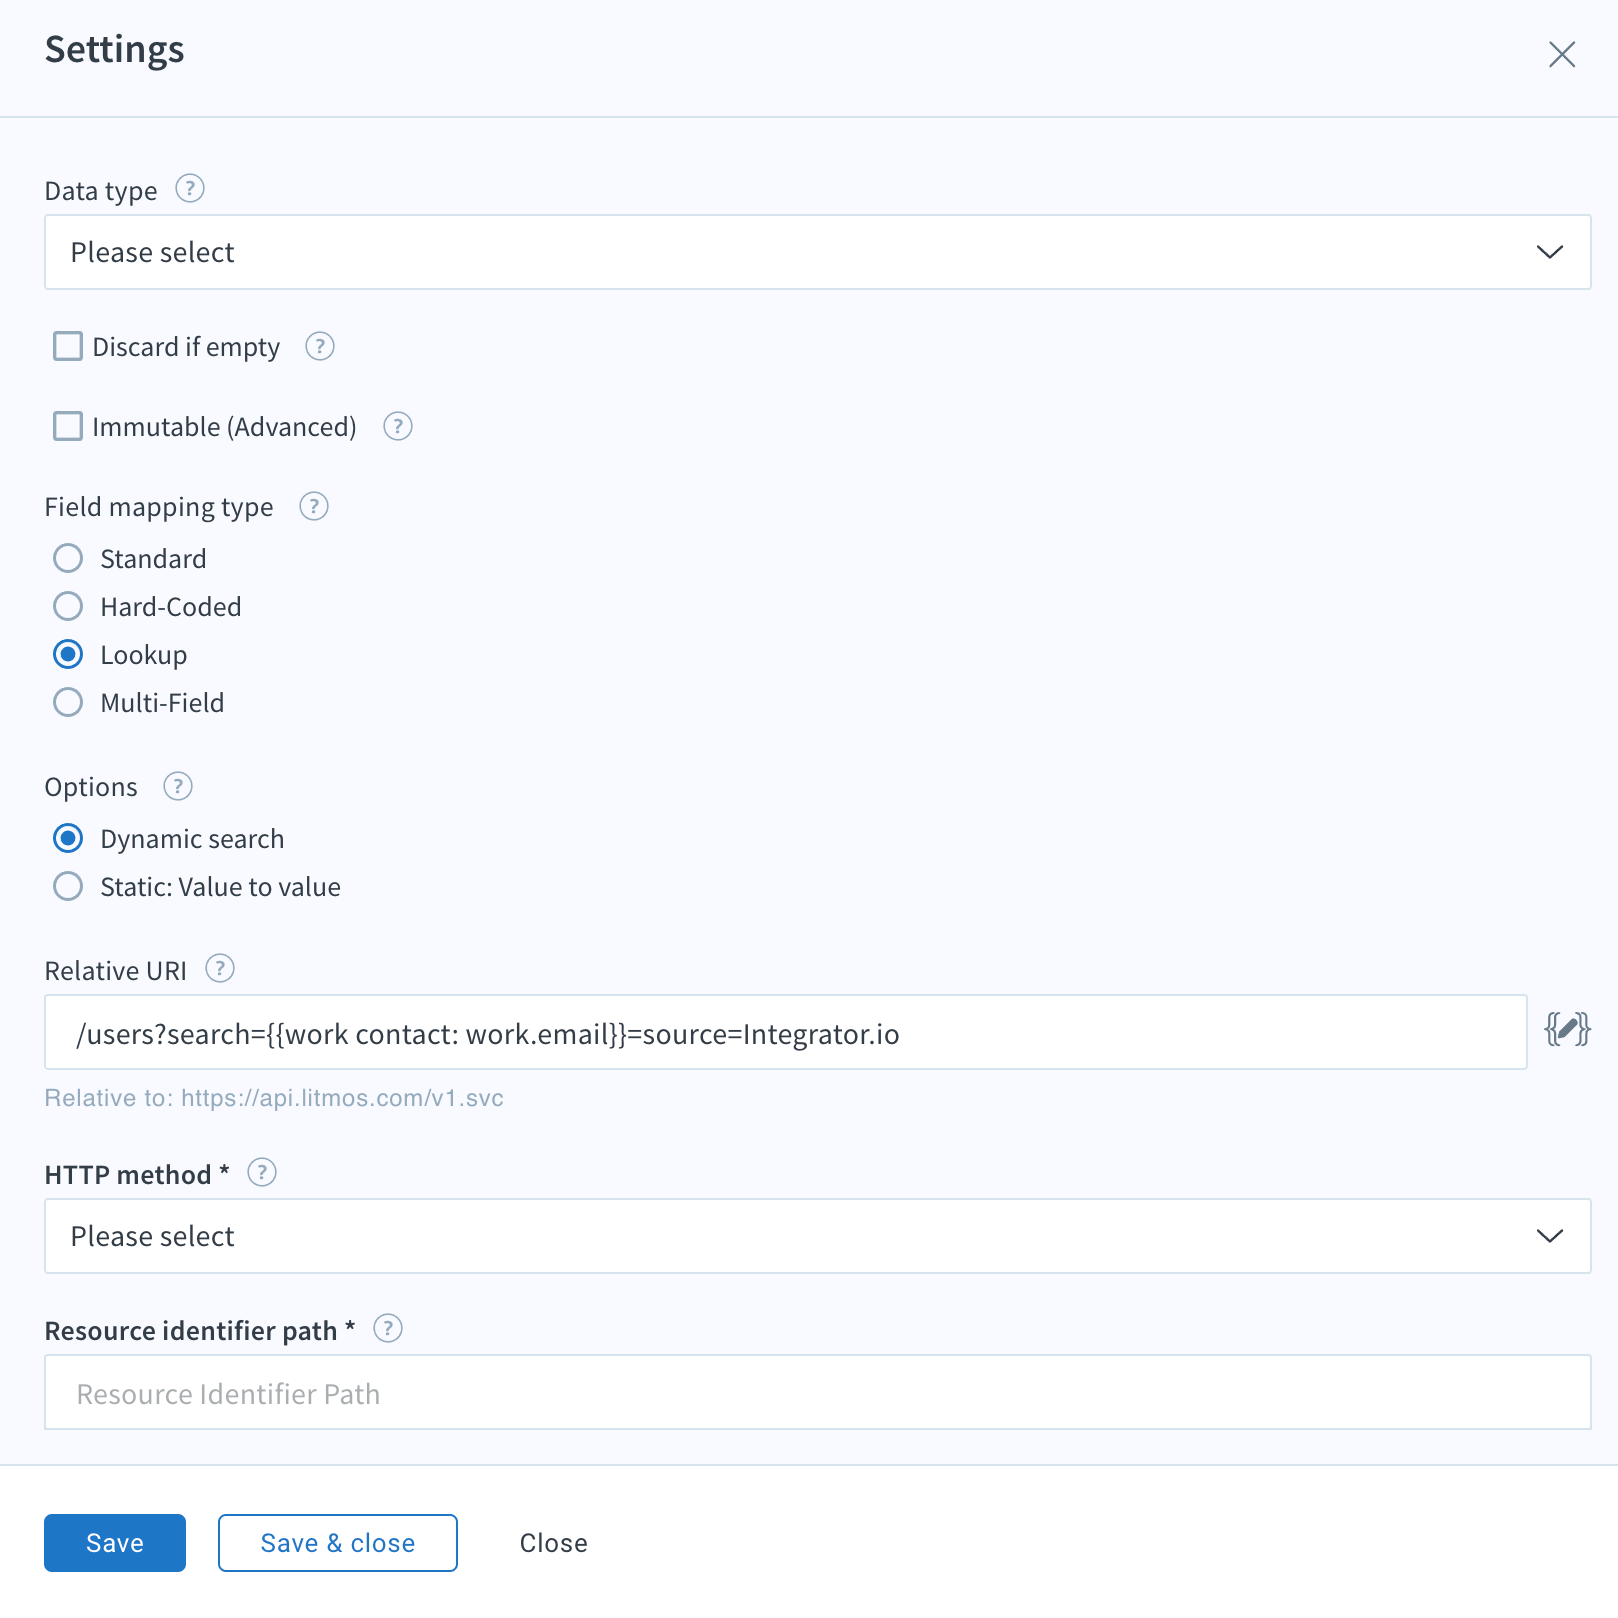The width and height of the screenshot is (1618, 1618).
Task: Open Relative URI help icon
Action: [220, 968]
